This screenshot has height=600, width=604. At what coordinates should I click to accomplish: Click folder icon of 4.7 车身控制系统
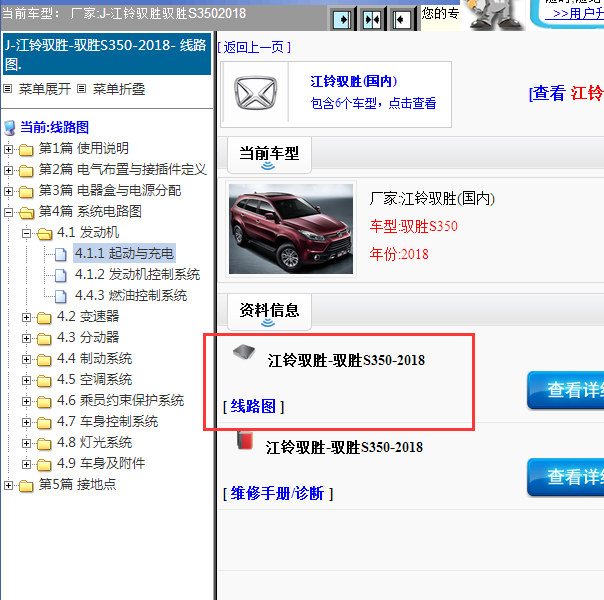(x=44, y=422)
